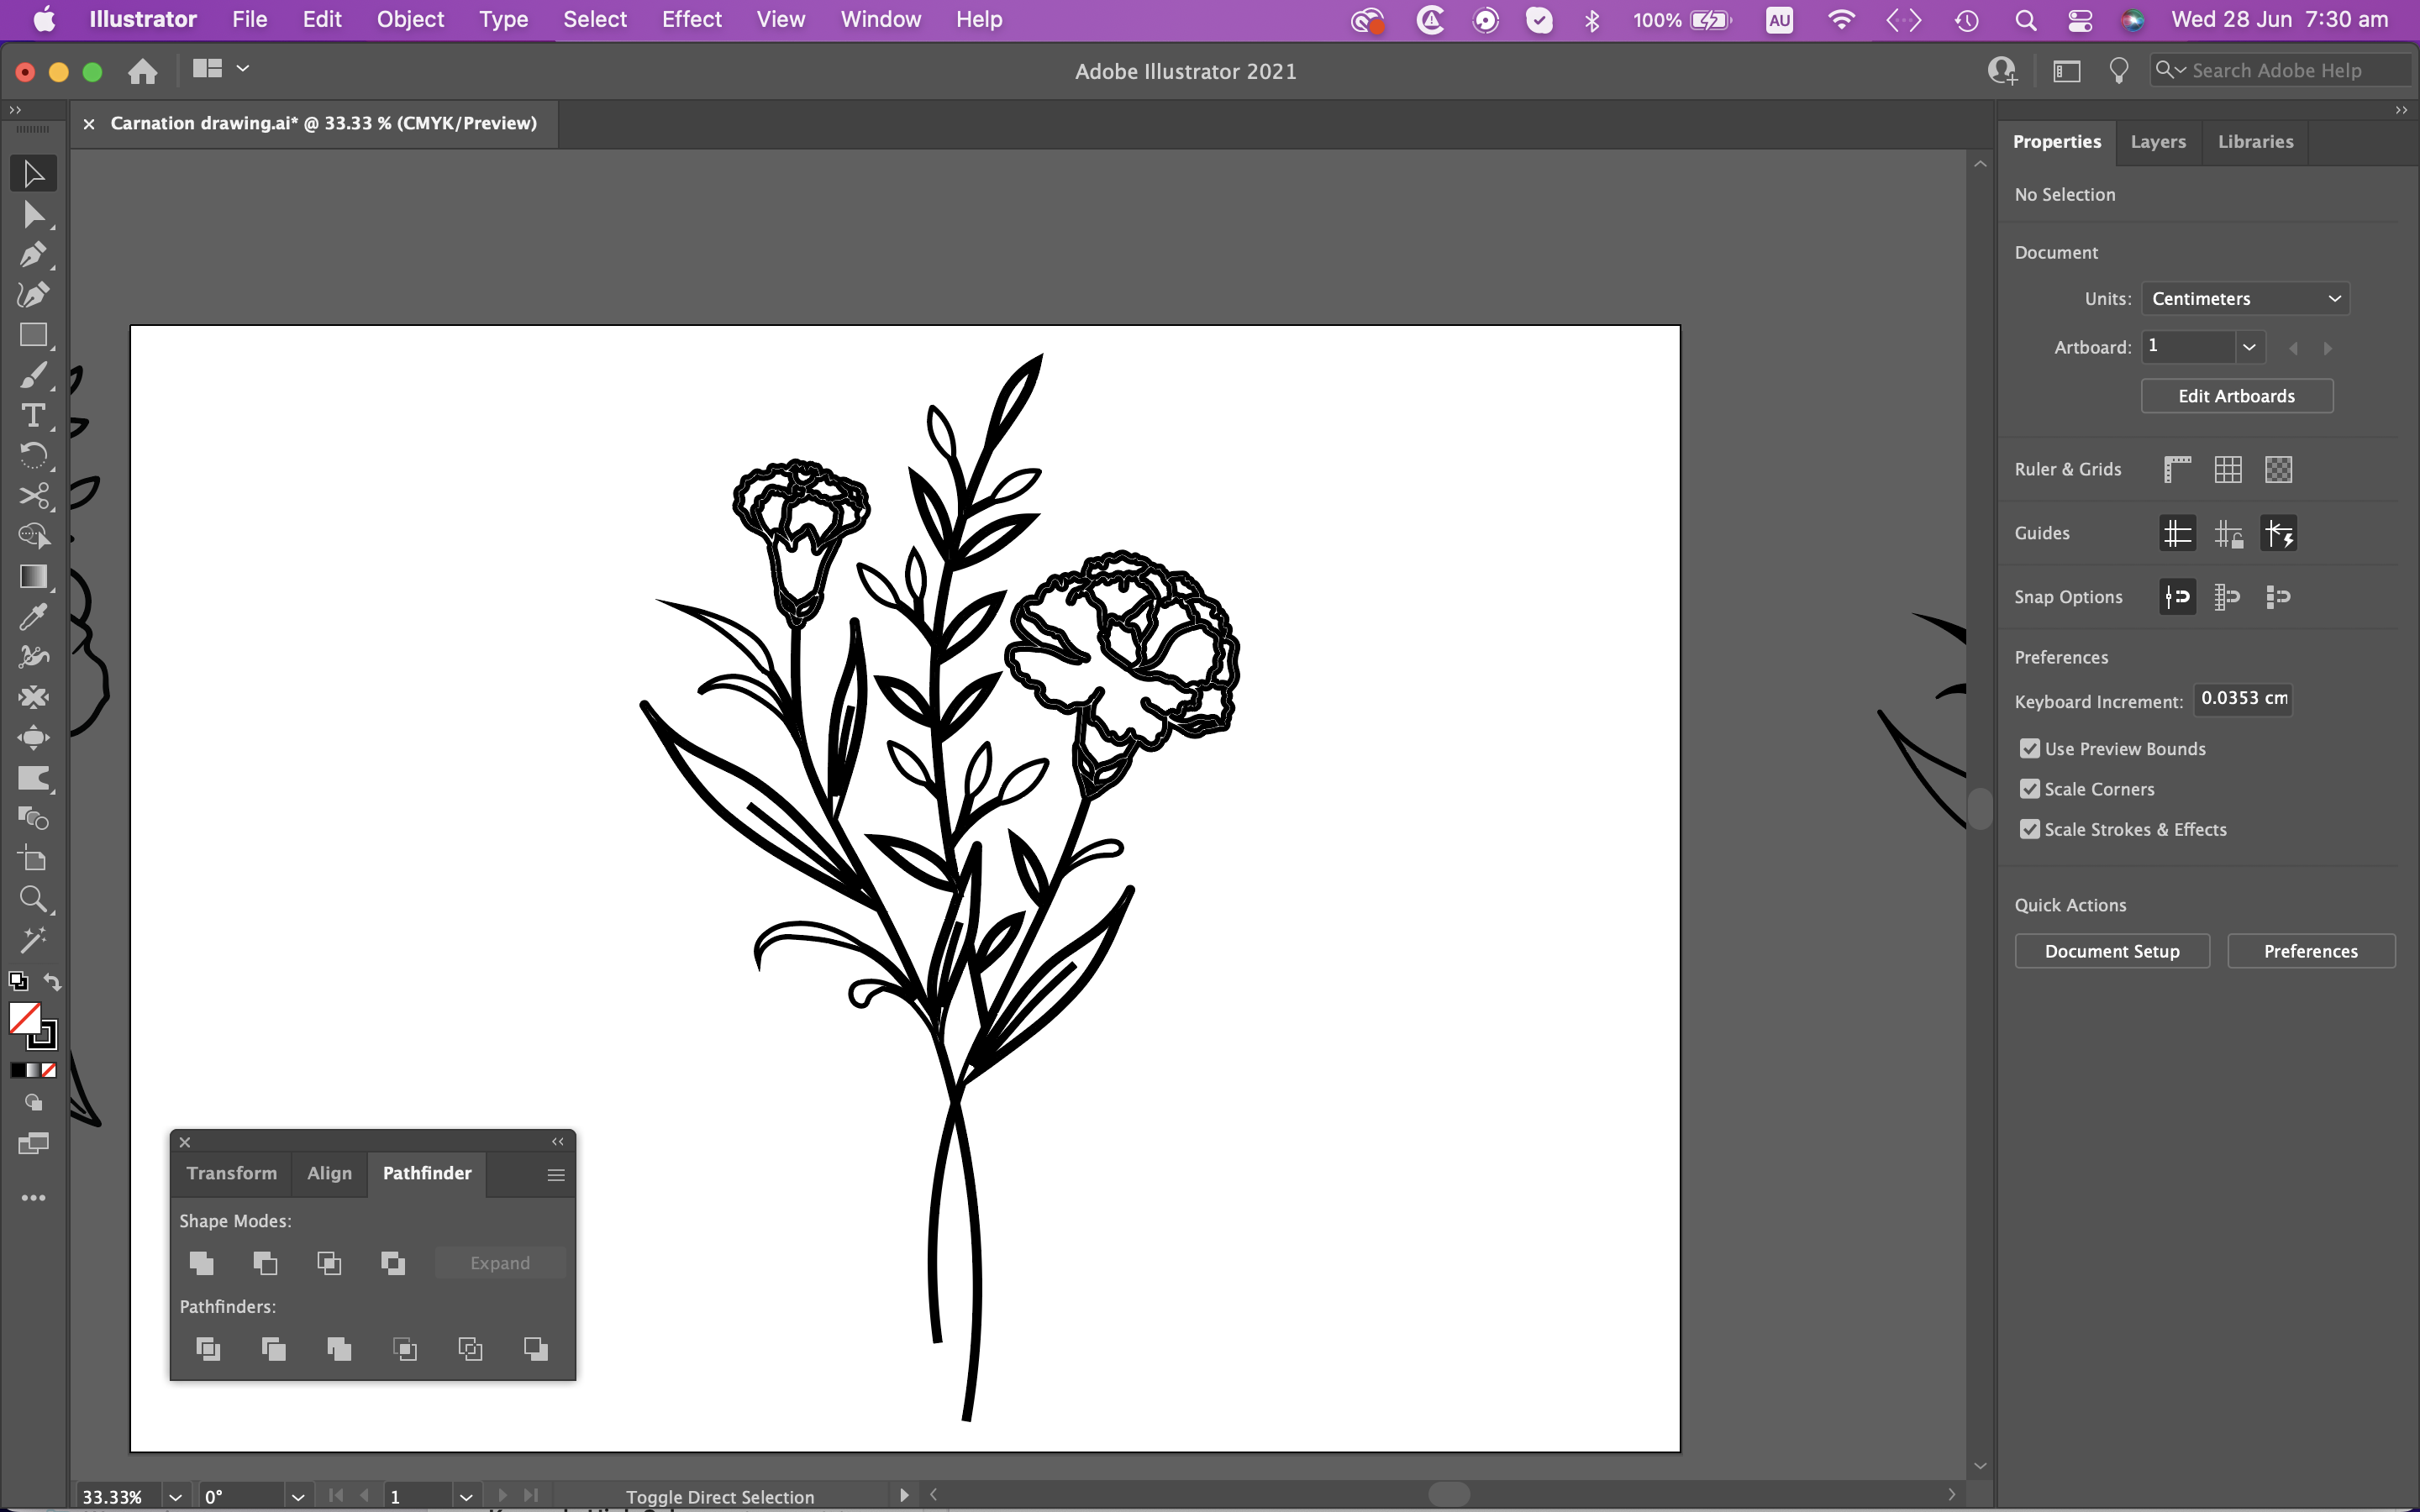Click the Edit Artboards button
Viewport: 2420px width, 1512px height.
click(2235, 395)
